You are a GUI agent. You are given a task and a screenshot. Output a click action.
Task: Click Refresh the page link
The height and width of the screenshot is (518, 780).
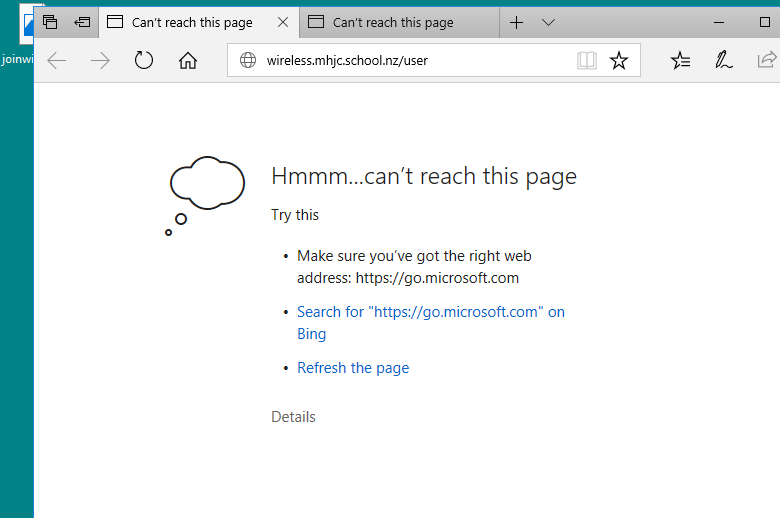click(x=353, y=368)
